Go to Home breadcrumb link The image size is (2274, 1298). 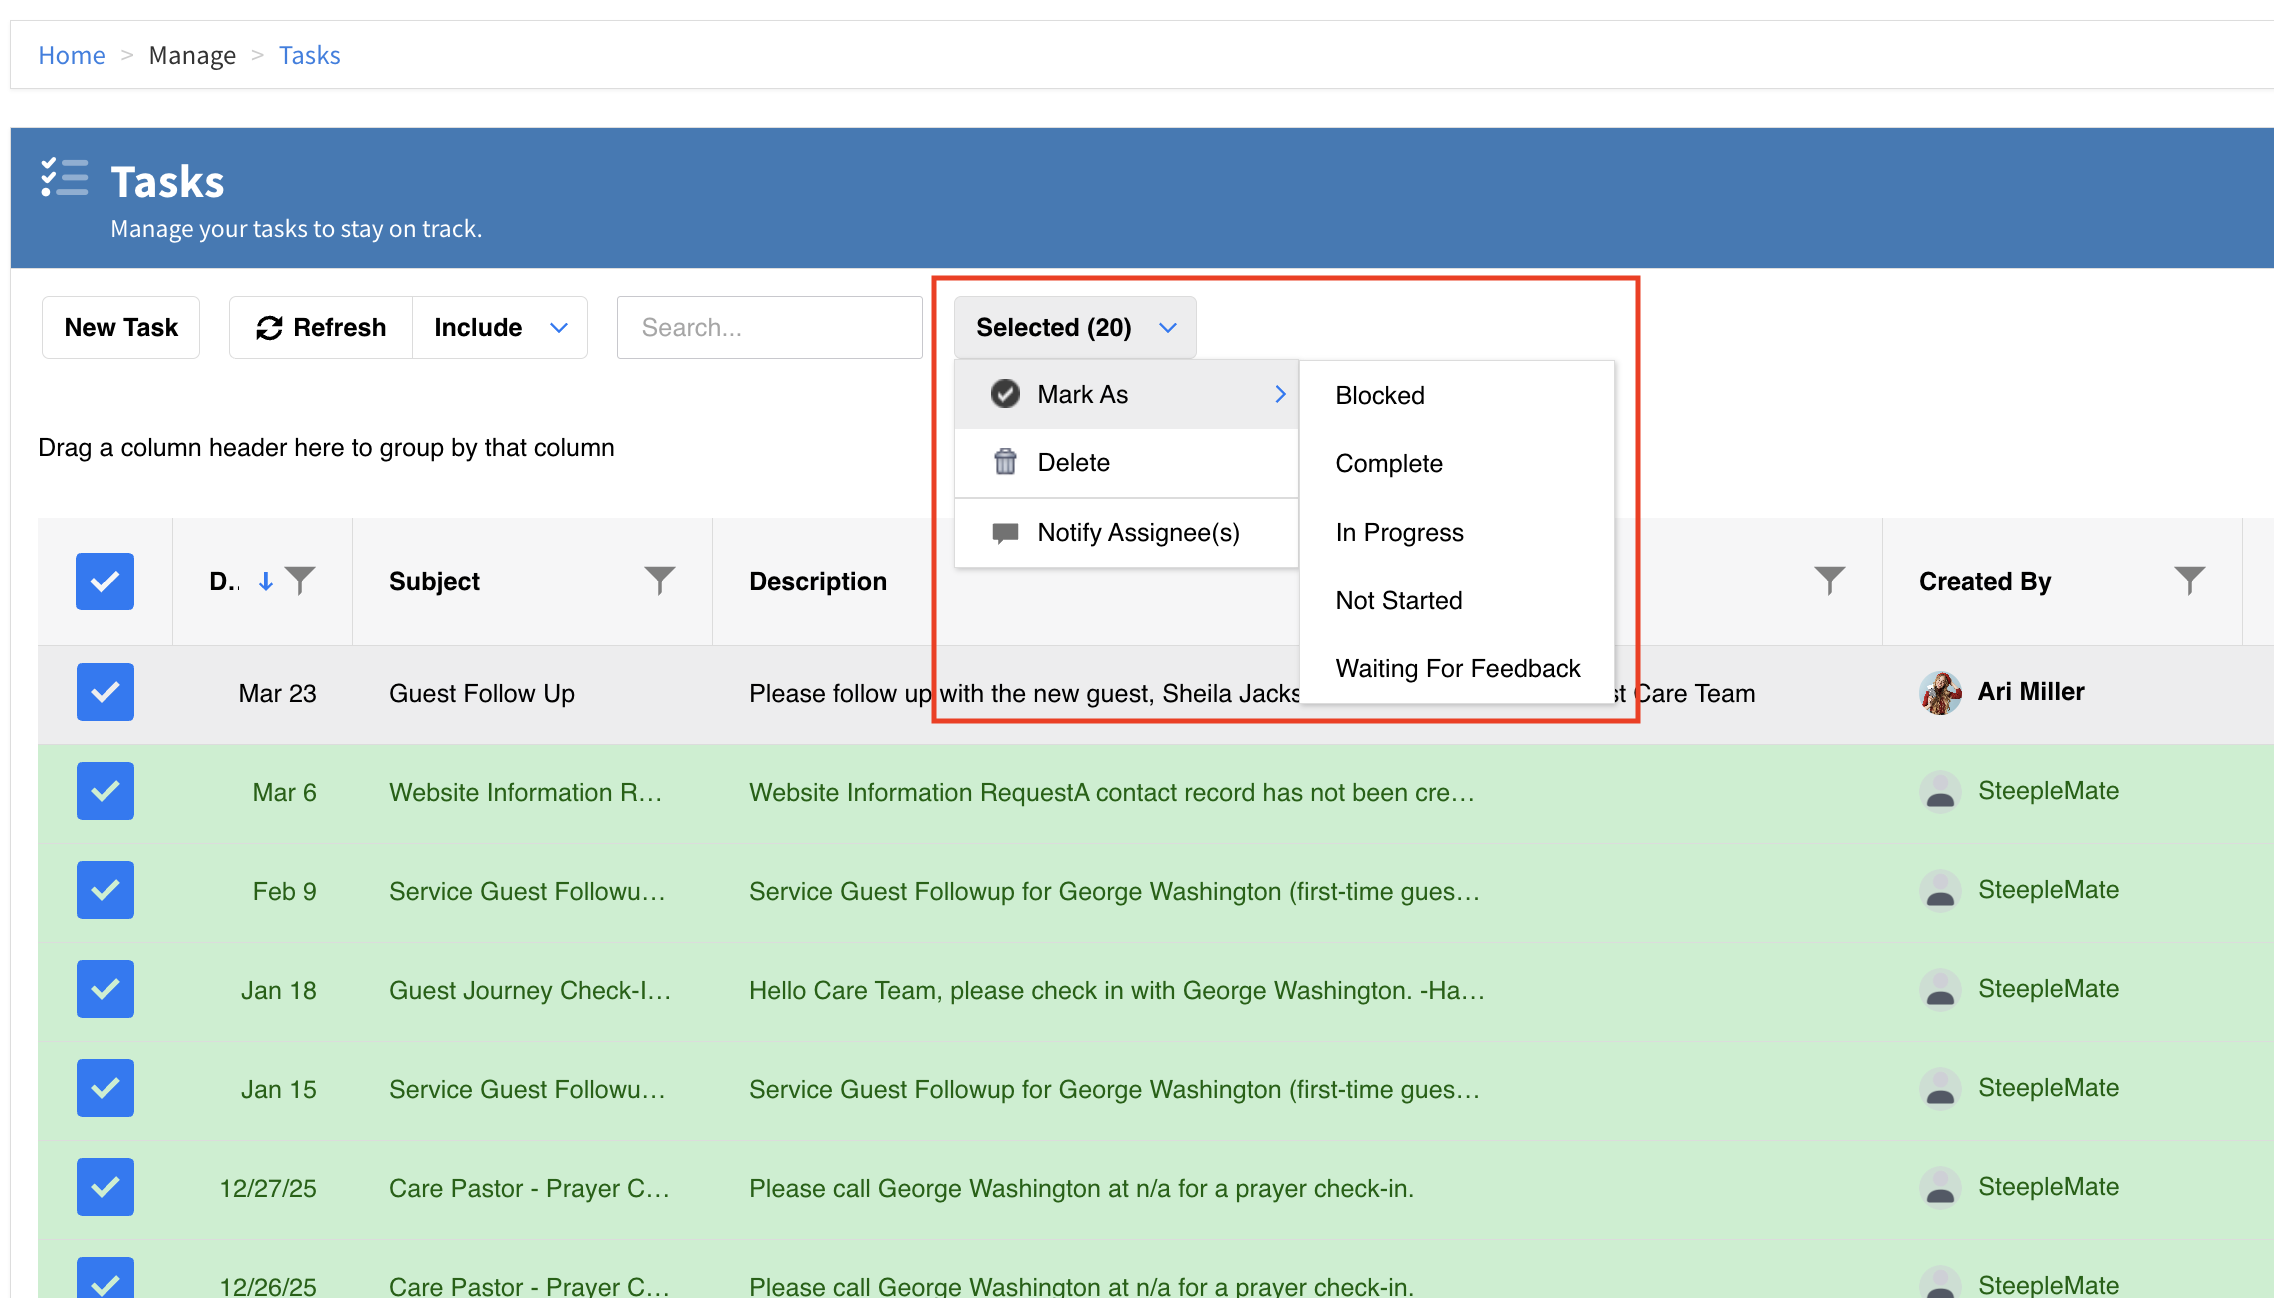pos(71,55)
